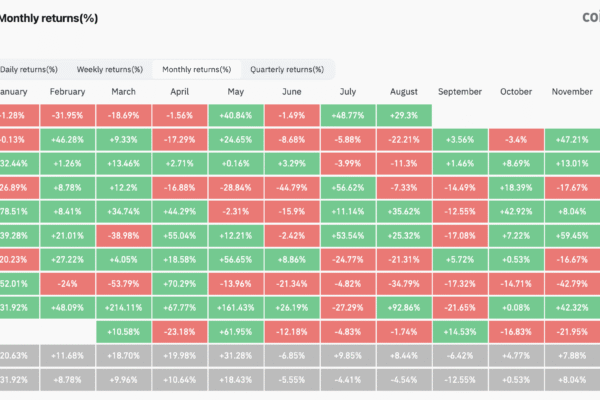
Task: Click the gray -12.55% September median cell
Action: coord(461,379)
